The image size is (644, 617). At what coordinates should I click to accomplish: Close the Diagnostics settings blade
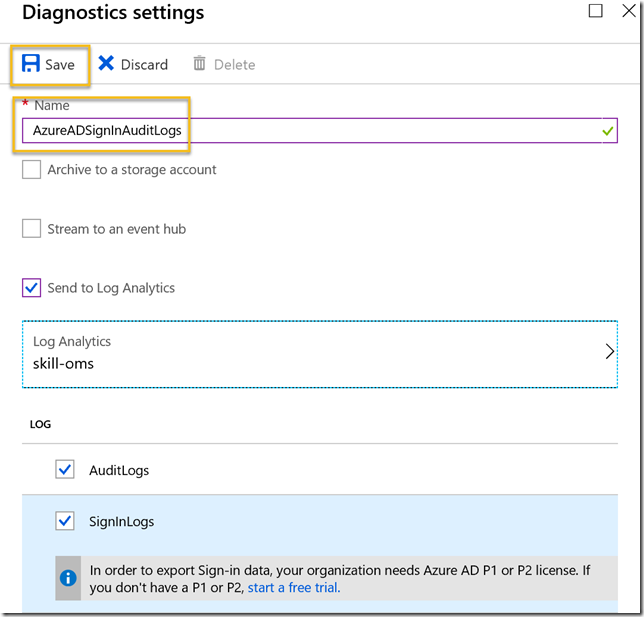629,11
